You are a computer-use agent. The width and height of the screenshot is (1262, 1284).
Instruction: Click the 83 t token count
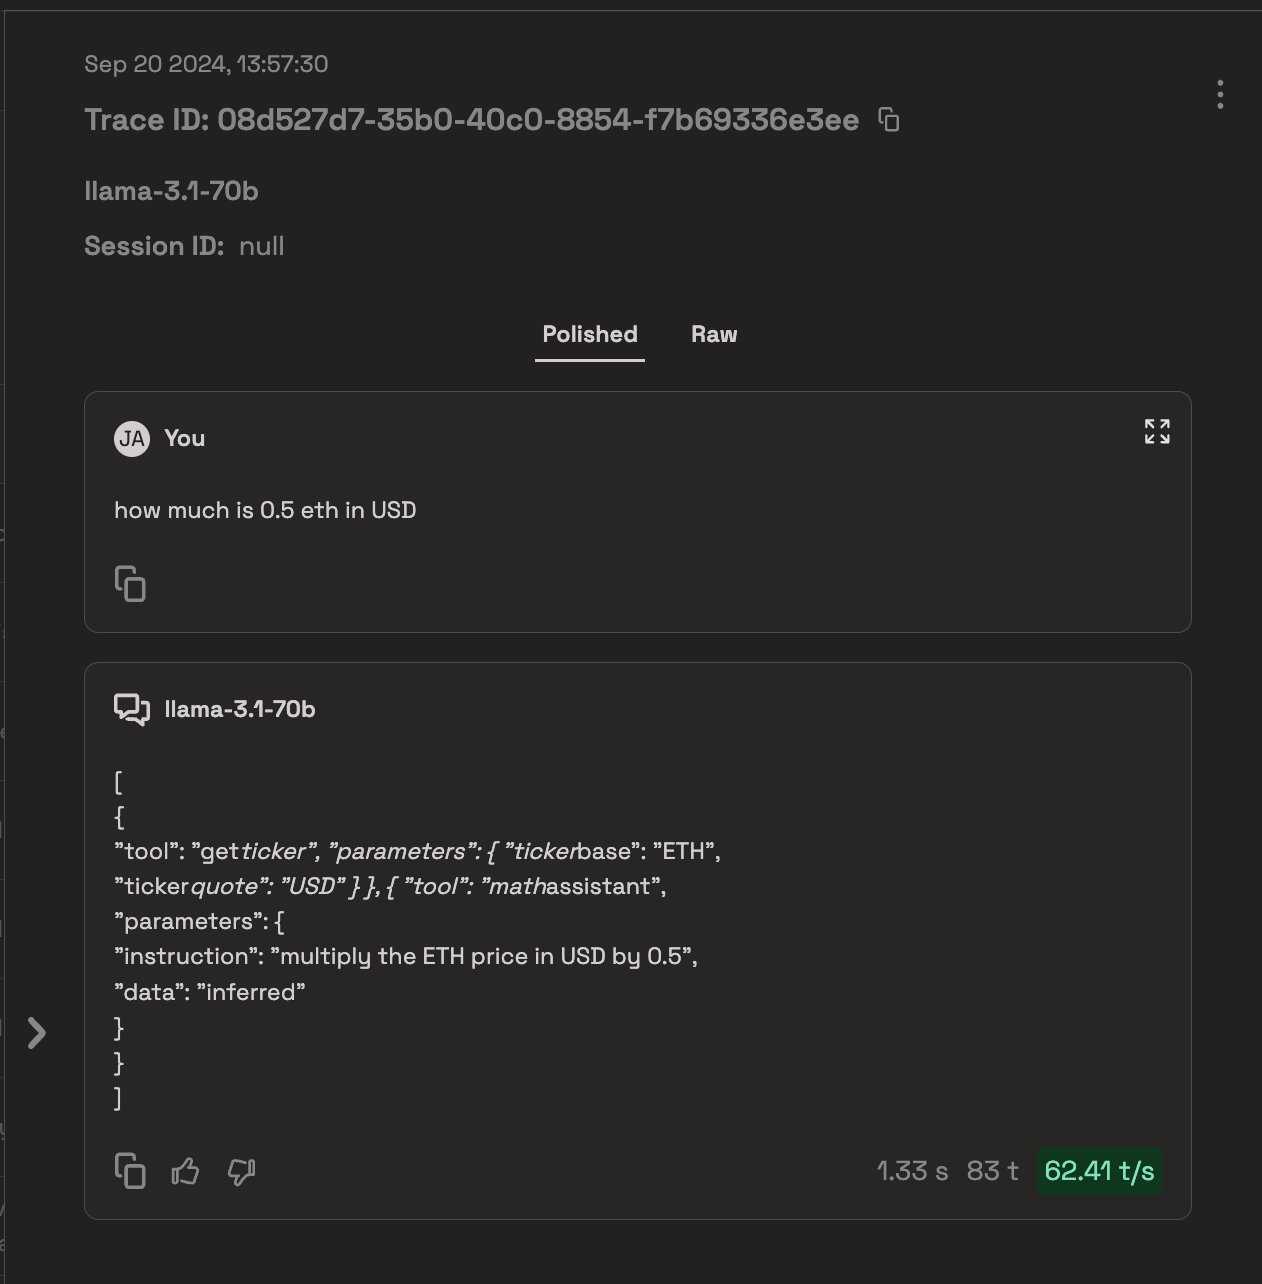(x=993, y=1171)
